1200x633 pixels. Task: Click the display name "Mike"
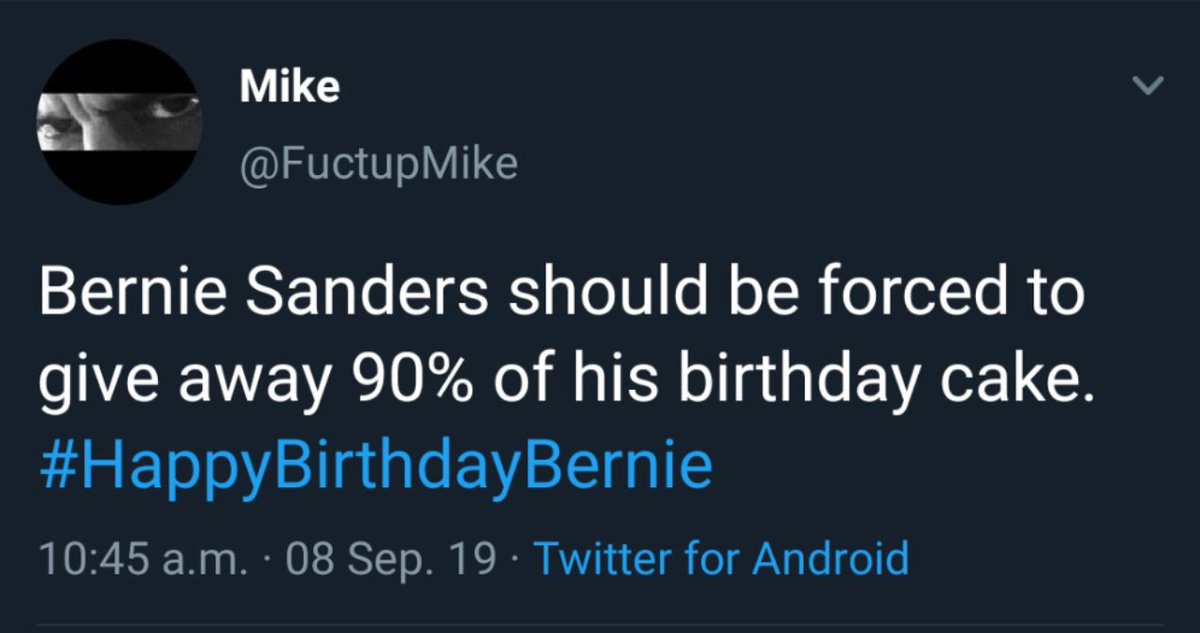290,88
